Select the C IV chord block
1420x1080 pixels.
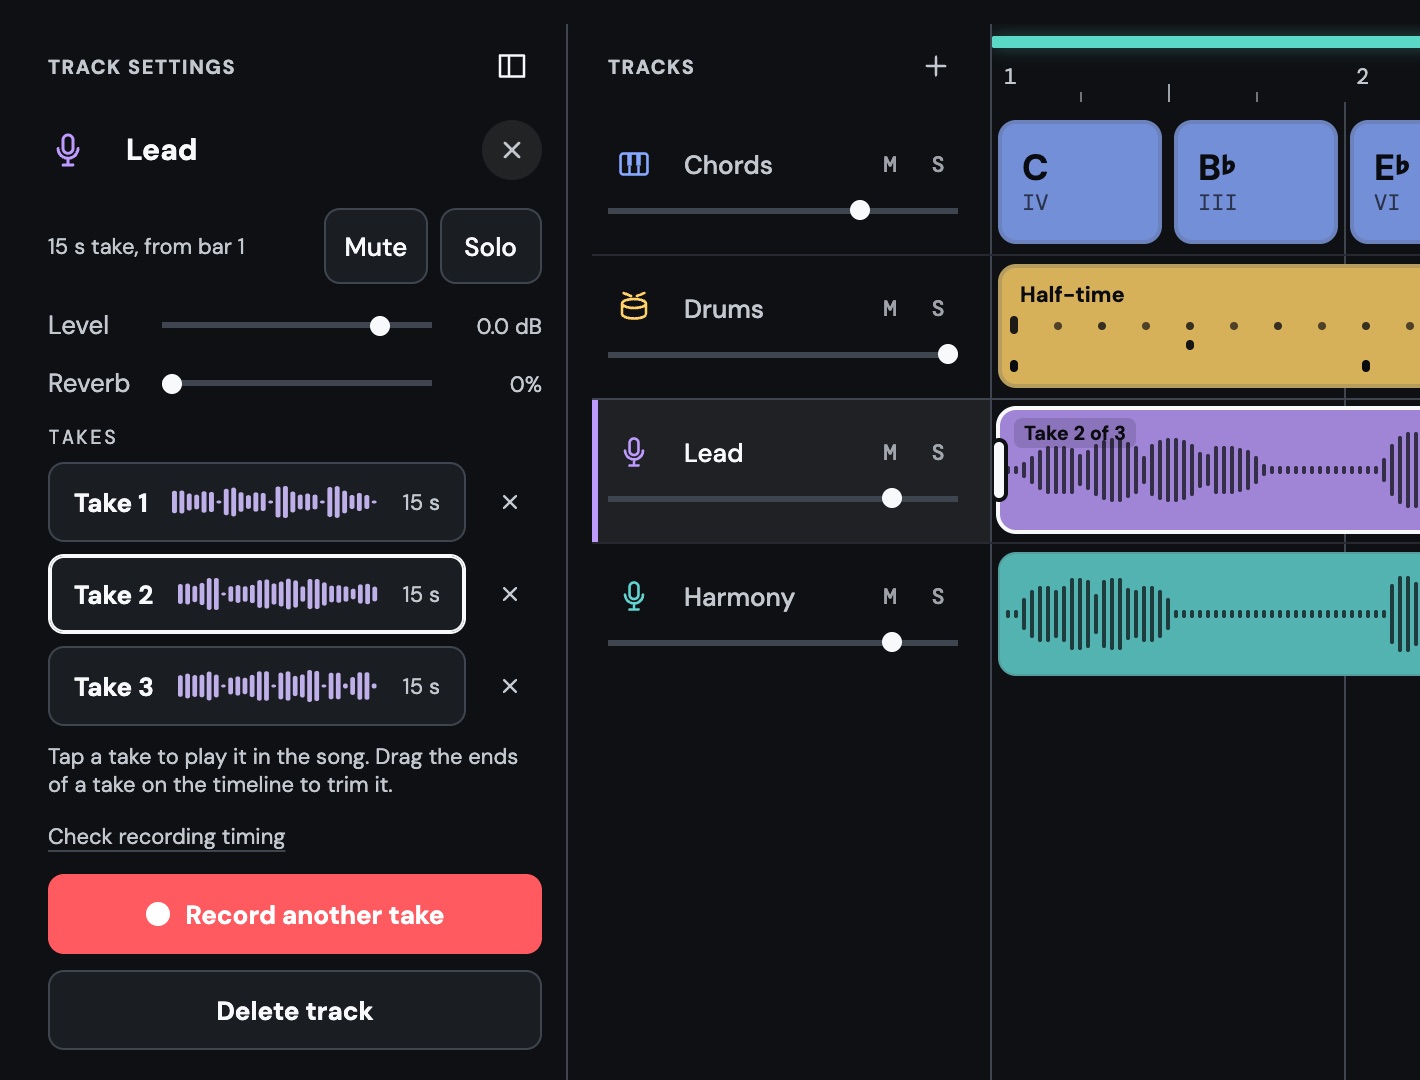[x=1080, y=182]
